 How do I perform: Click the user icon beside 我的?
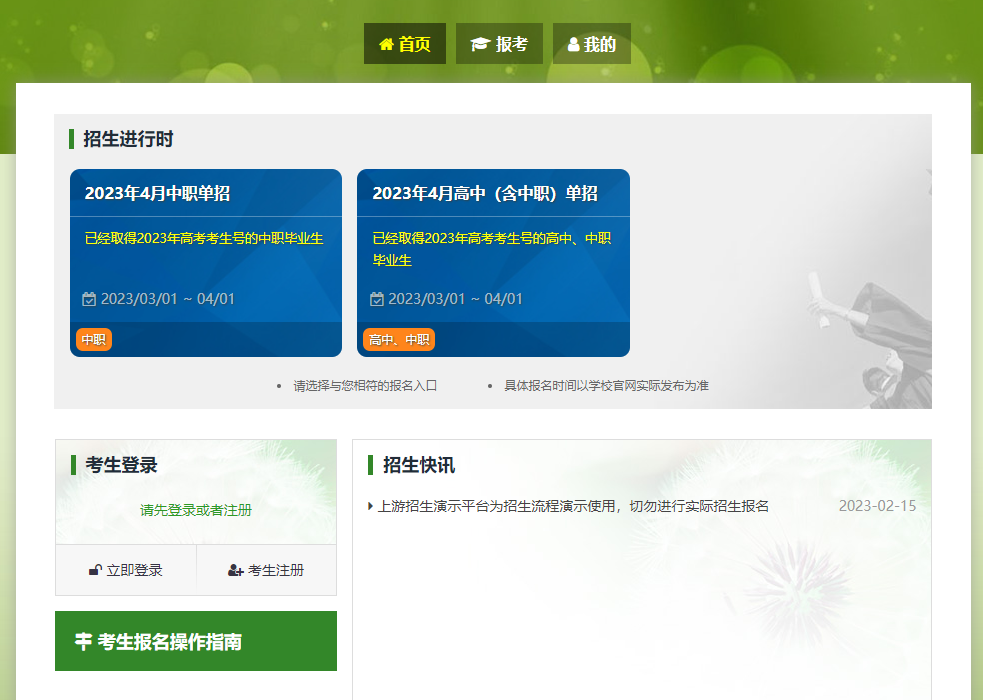point(573,44)
